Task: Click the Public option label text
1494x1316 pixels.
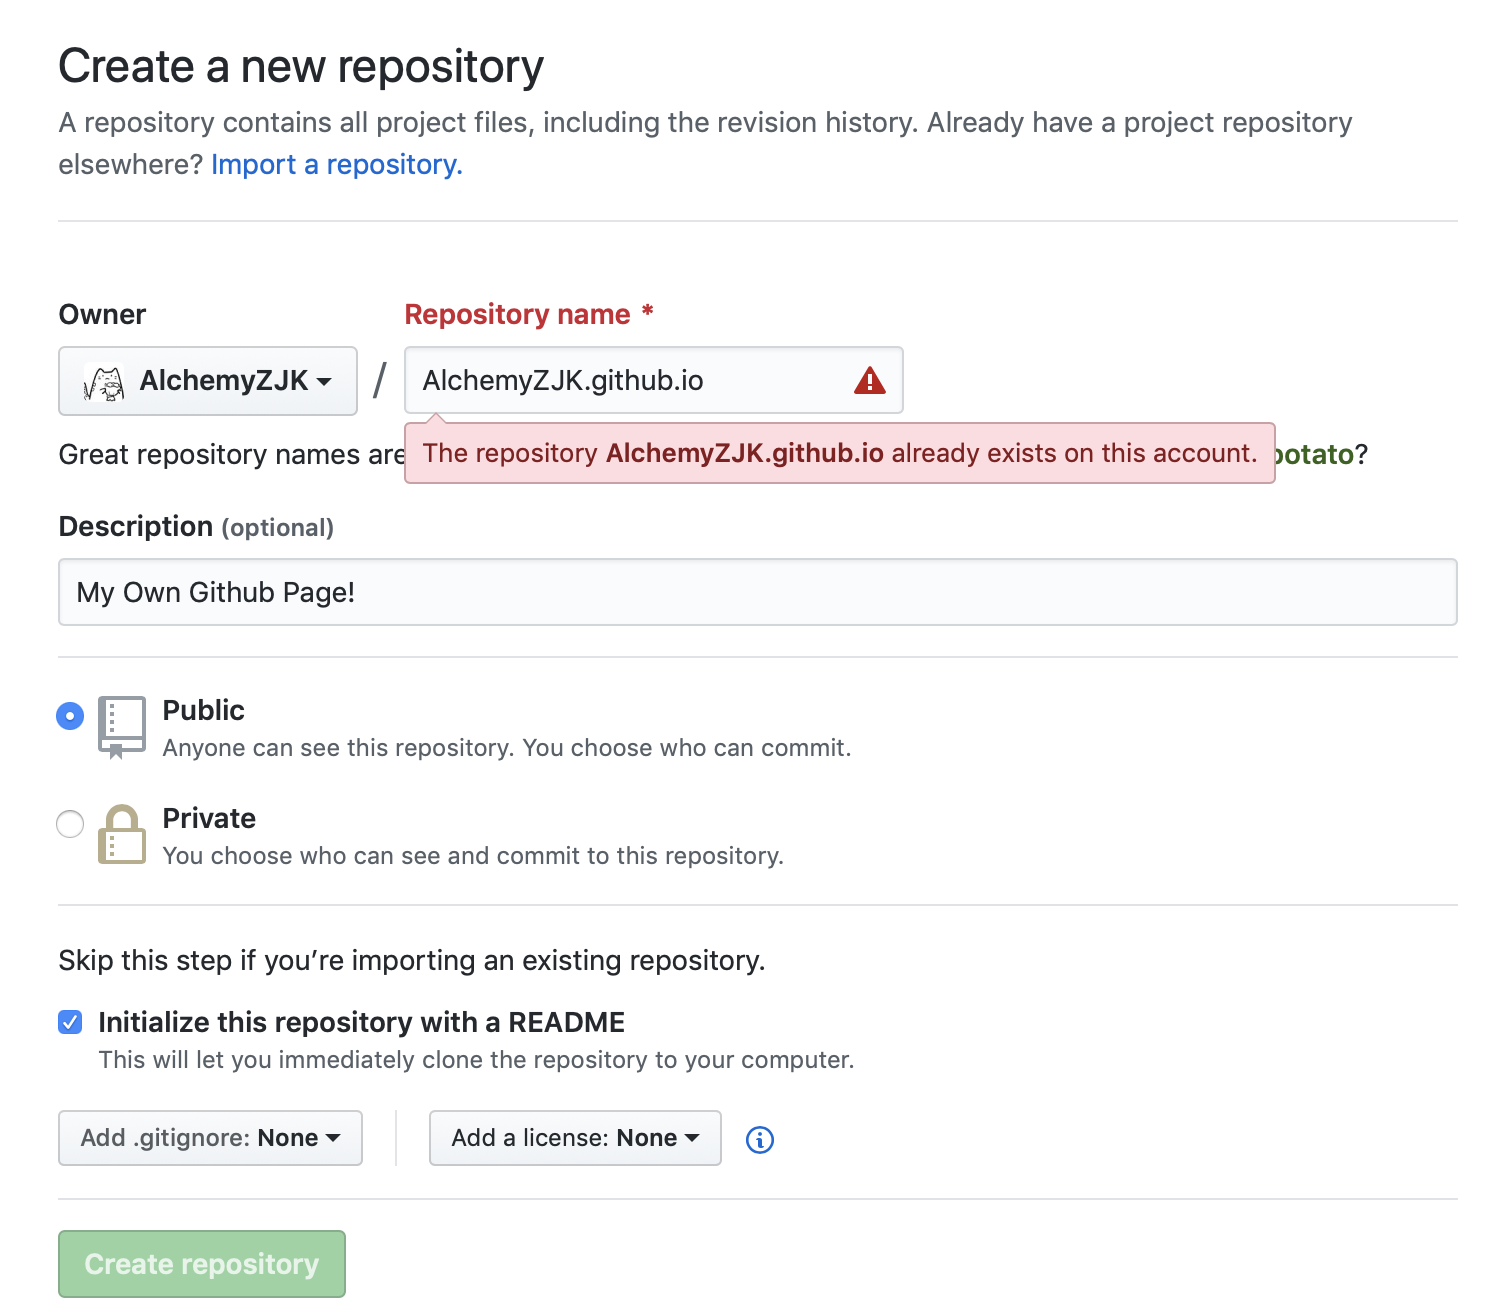Action: tap(203, 710)
